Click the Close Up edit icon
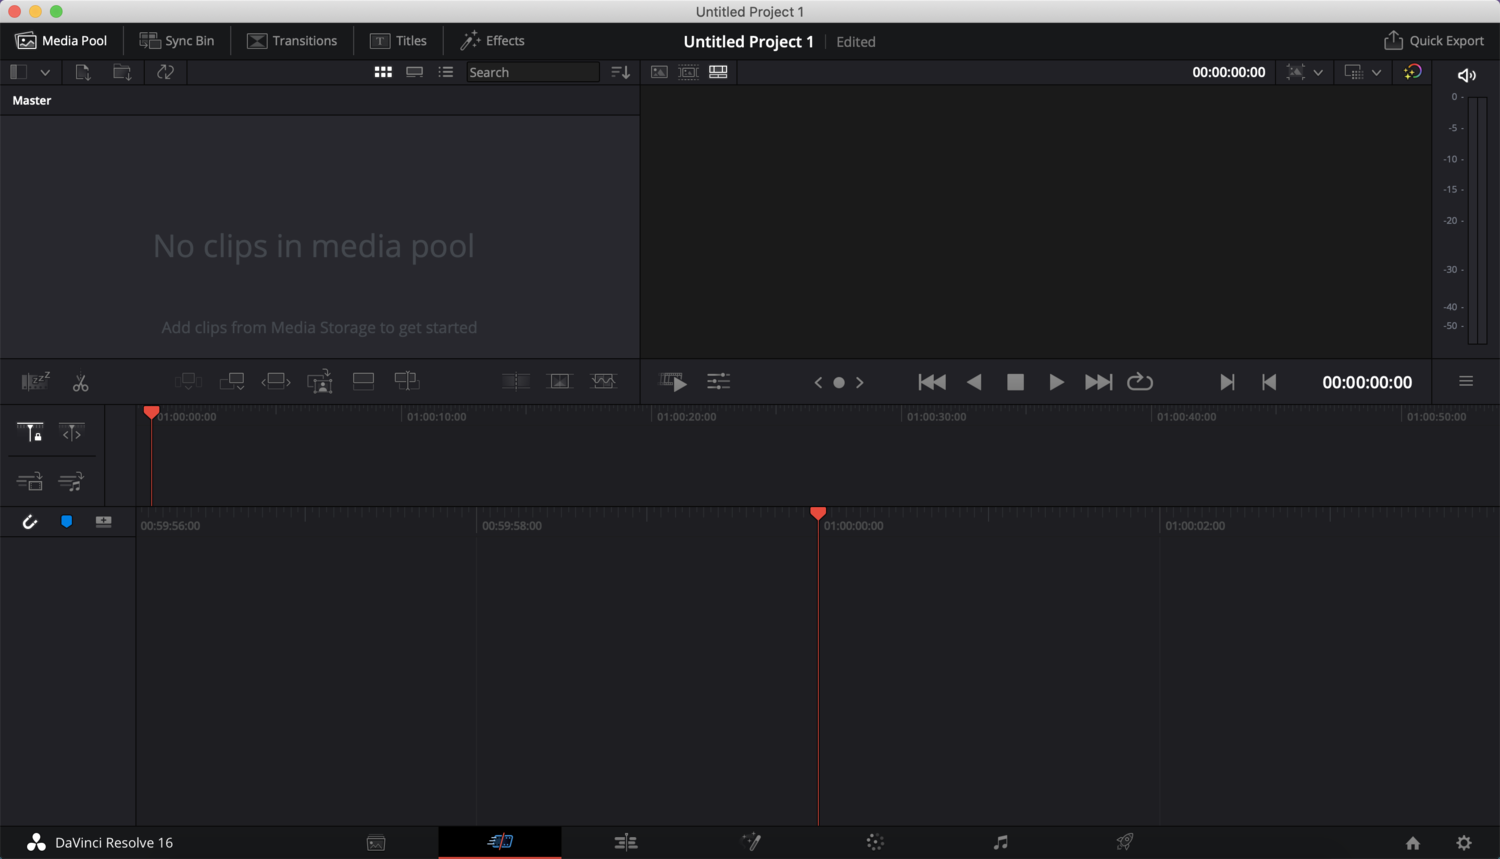Screen dimensions: 1500x859 [x=320, y=381]
